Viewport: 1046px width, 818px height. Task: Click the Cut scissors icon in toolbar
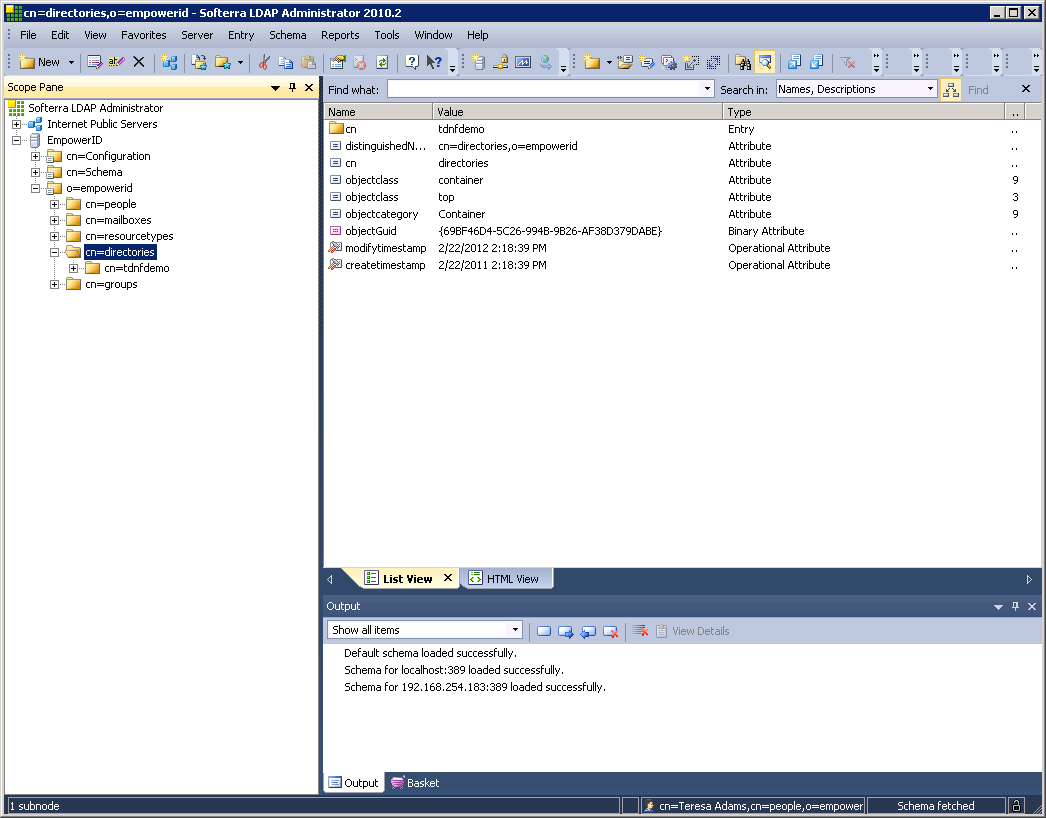point(264,62)
